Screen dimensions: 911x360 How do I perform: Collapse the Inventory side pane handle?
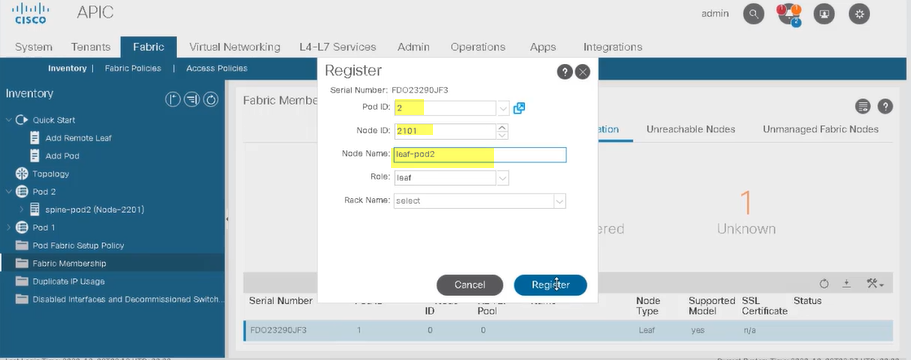click(227, 219)
